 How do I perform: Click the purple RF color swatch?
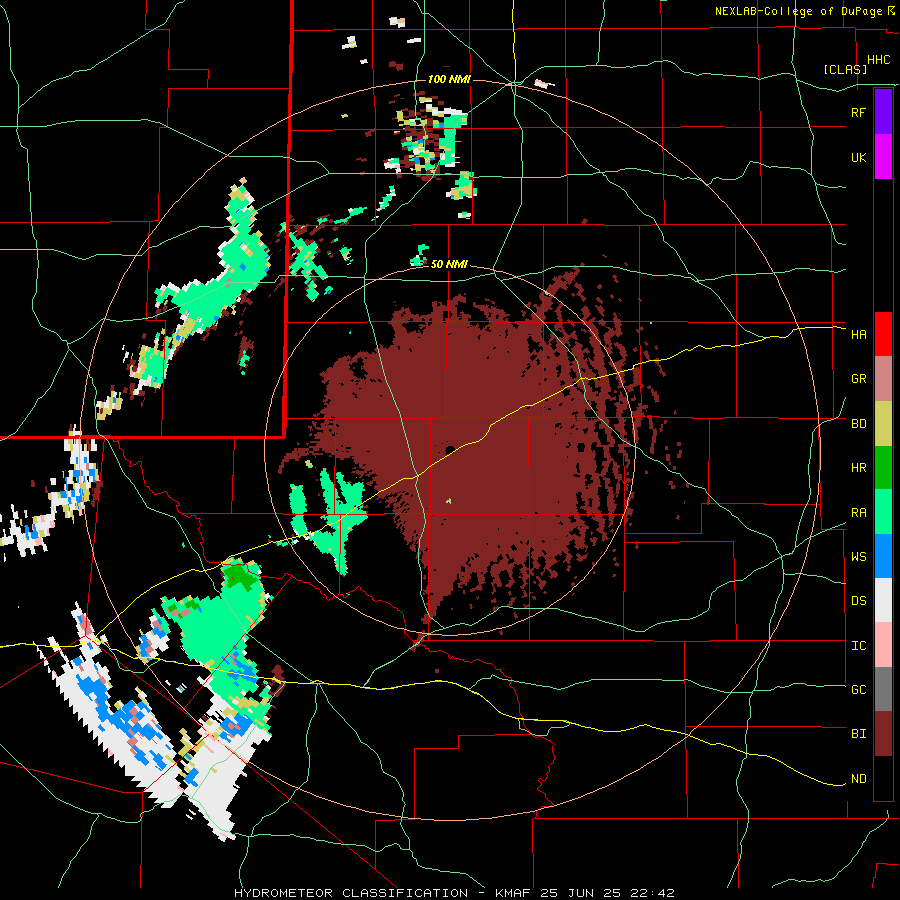pyautogui.click(x=883, y=112)
